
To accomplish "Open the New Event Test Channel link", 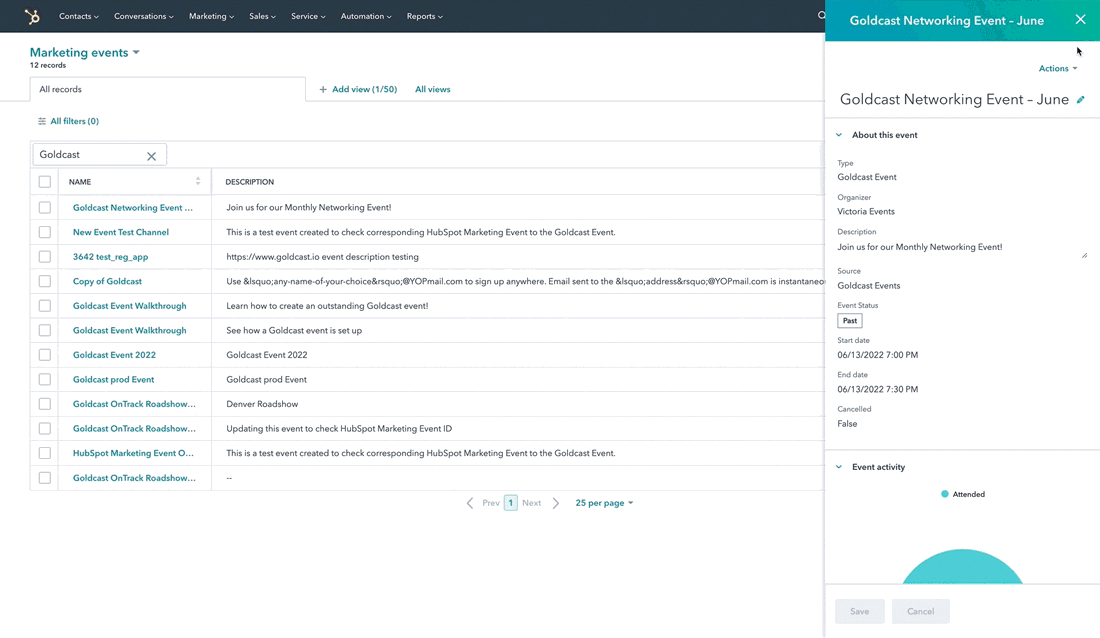I will 121,232.
